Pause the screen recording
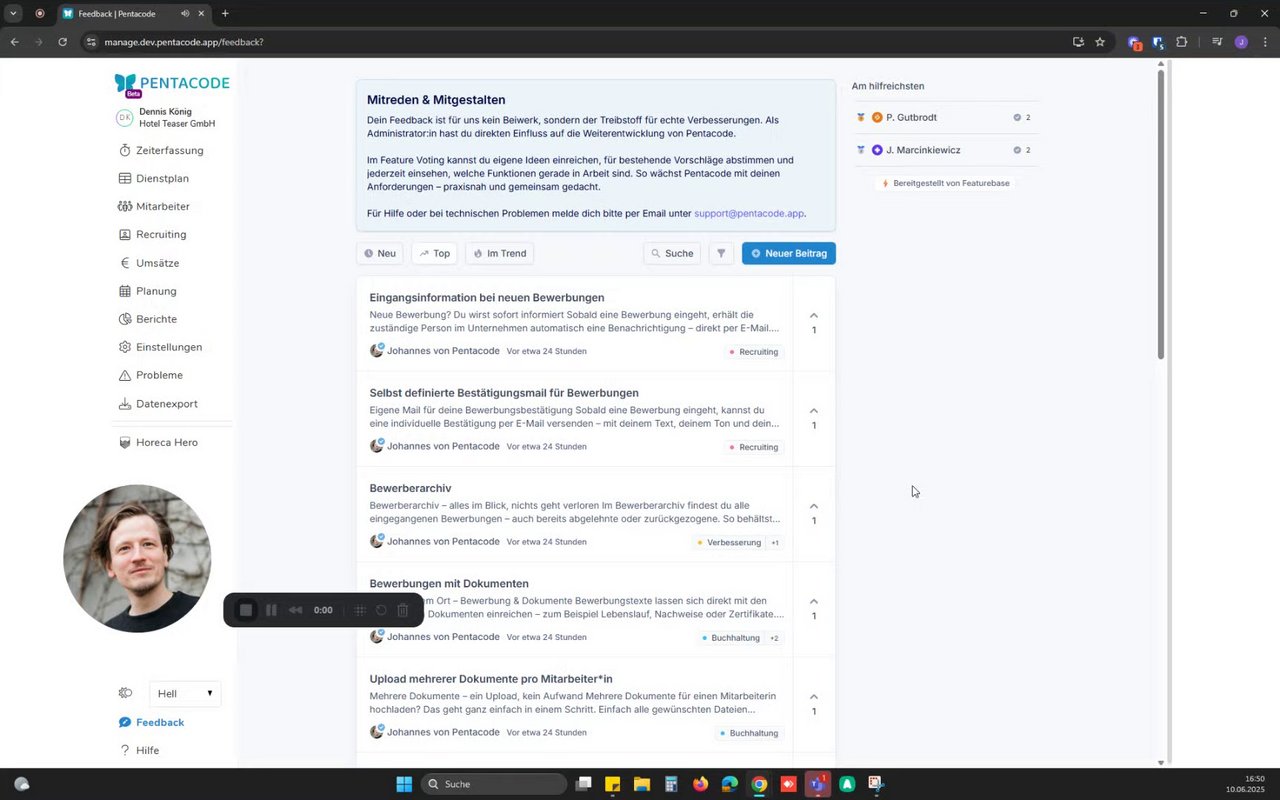1280x800 pixels. pos(271,610)
